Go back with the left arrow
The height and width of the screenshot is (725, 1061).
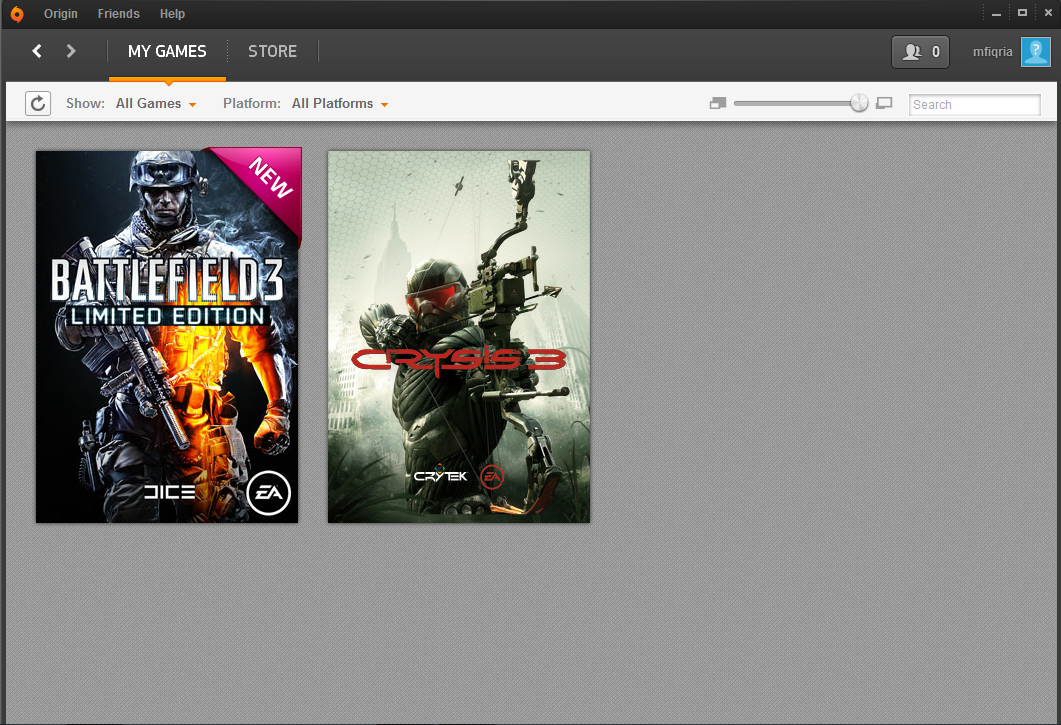click(37, 51)
